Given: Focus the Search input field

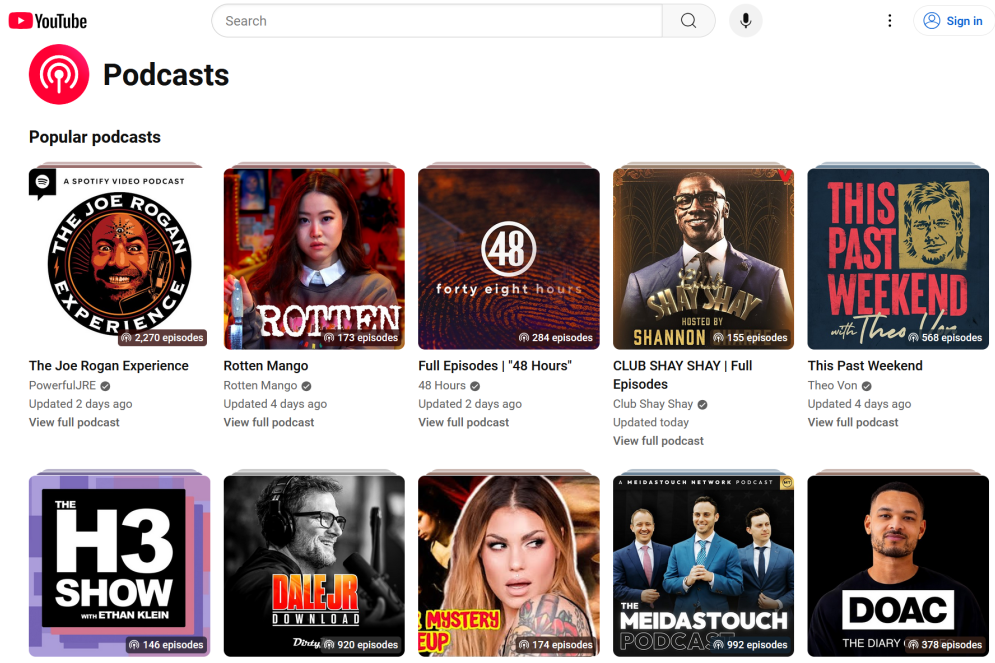Looking at the screenshot, I should coord(437,21).
